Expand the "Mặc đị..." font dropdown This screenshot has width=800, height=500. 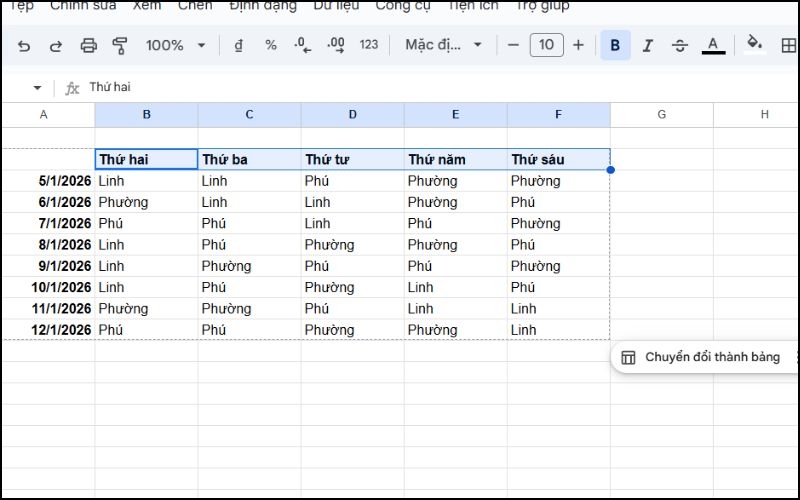[444, 45]
